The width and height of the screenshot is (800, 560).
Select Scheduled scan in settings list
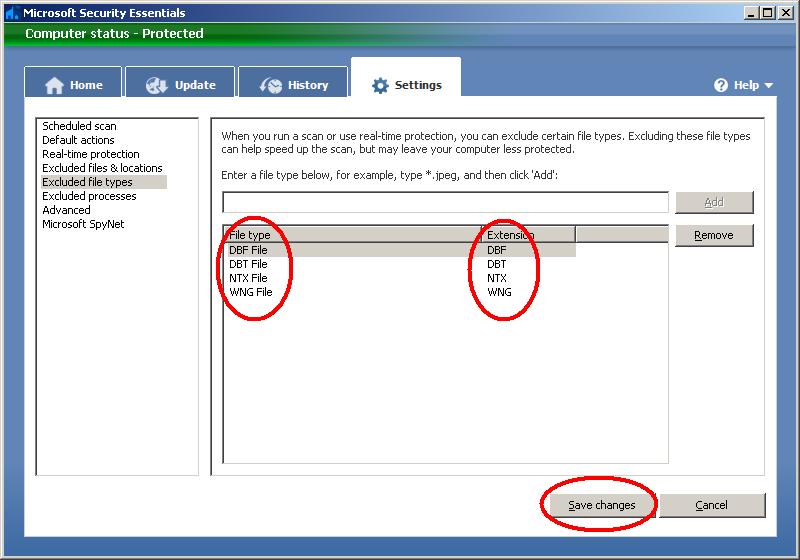pos(79,126)
